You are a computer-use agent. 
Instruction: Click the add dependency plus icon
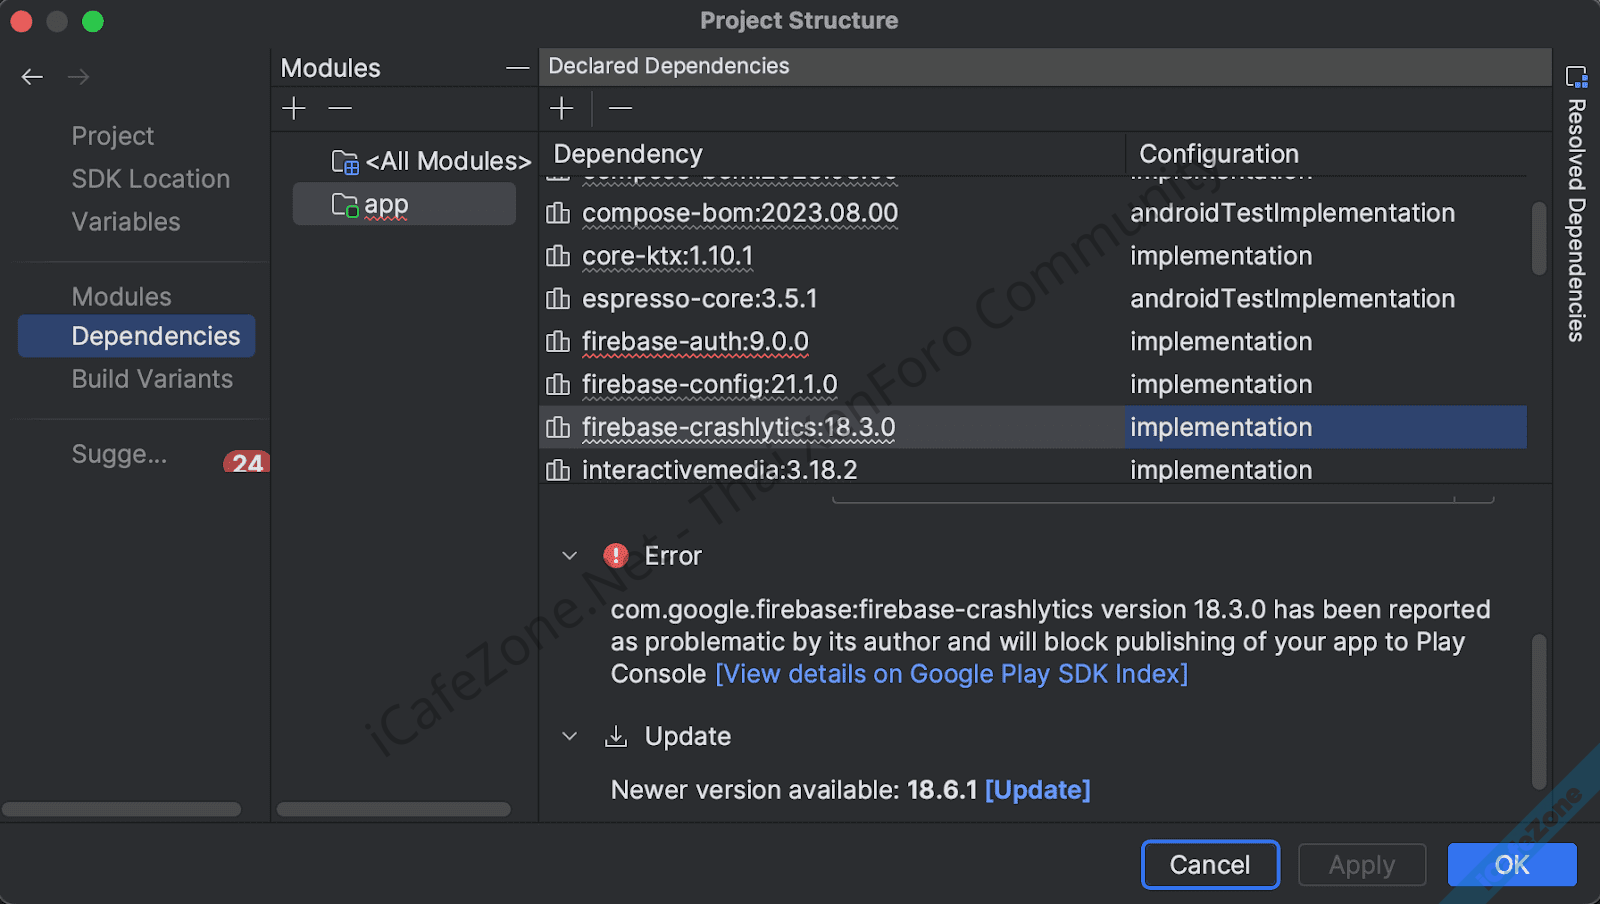pyautogui.click(x=562, y=108)
